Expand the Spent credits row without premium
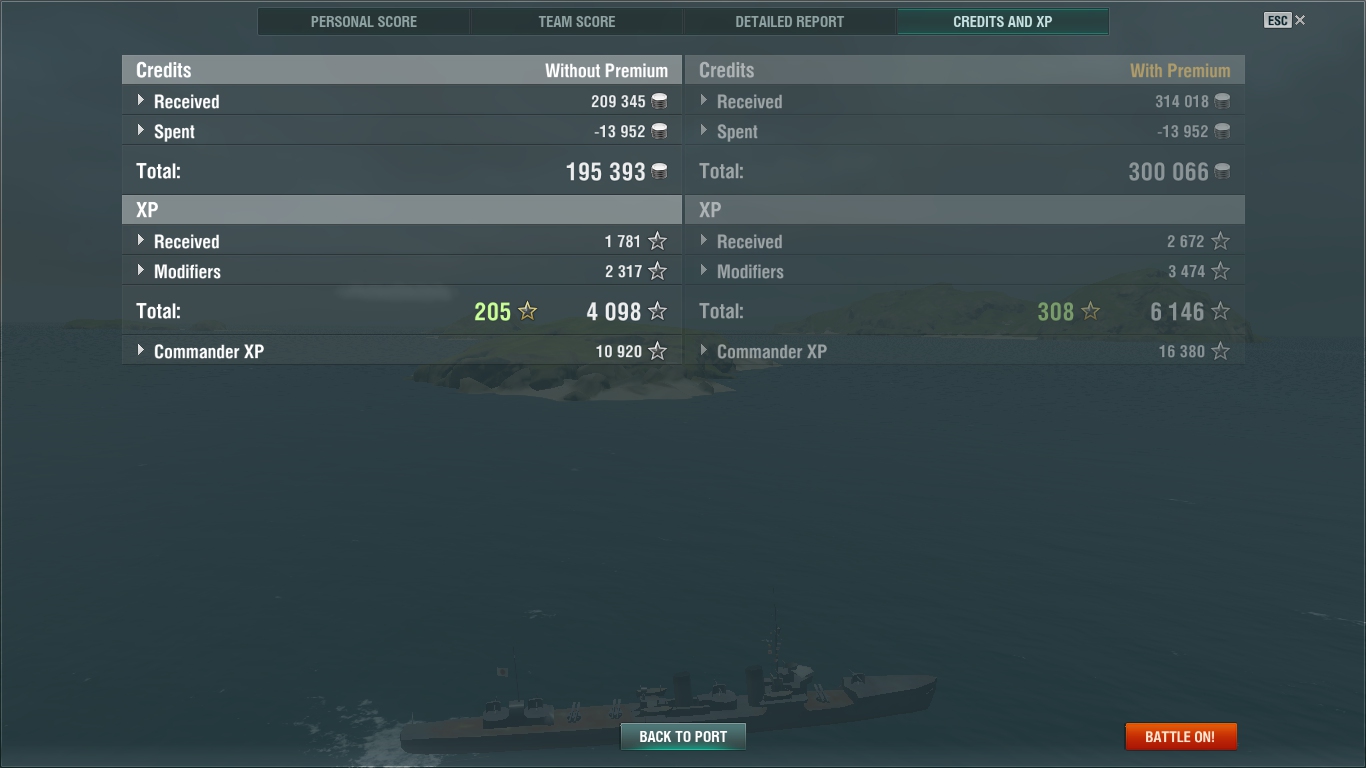The width and height of the screenshot is (1366, 768). (402, 131)
